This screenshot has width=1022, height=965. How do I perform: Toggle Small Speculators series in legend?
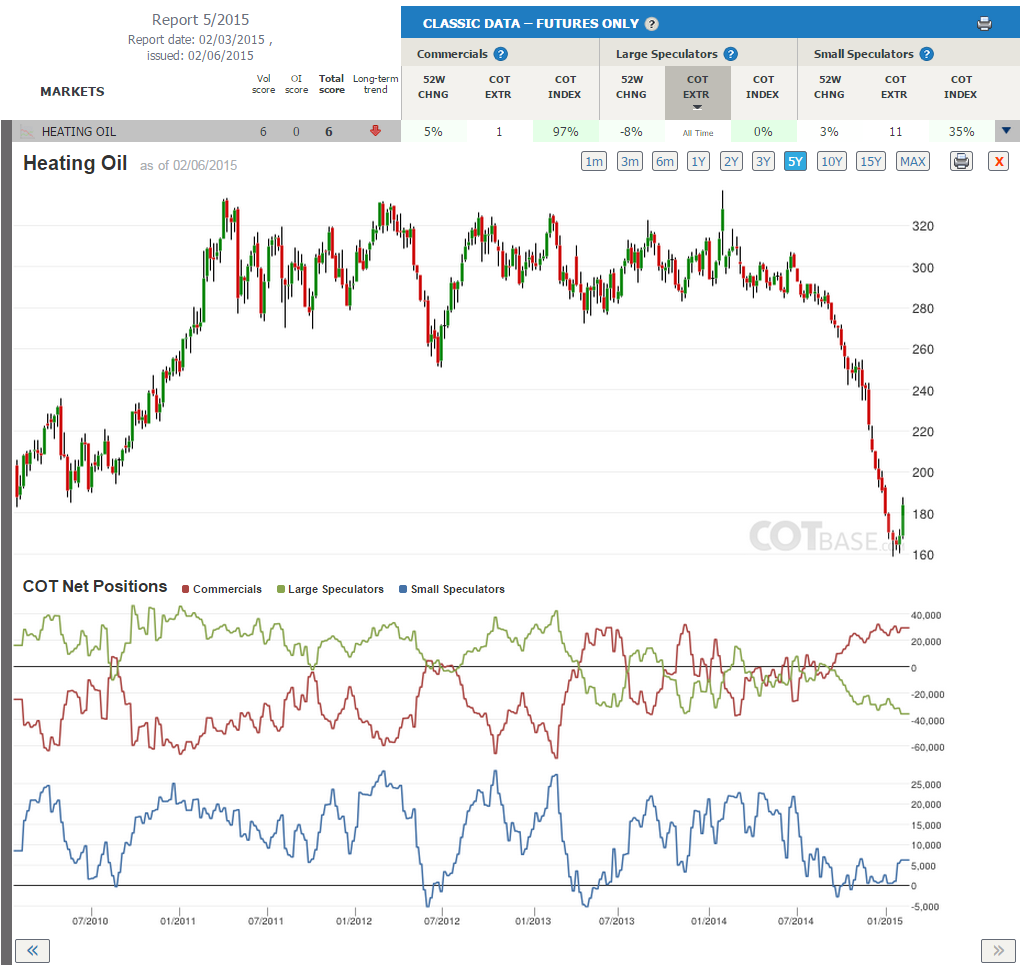[x=452, y=589]
